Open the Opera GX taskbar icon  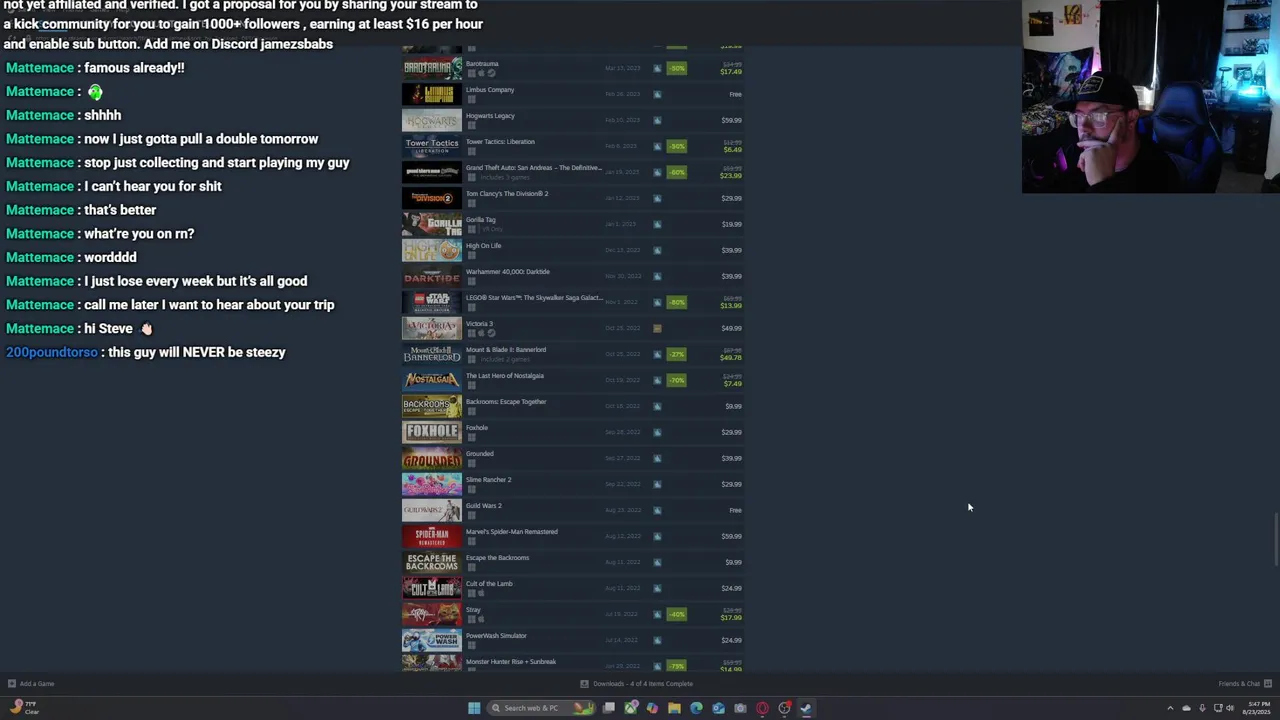[762, 708]
